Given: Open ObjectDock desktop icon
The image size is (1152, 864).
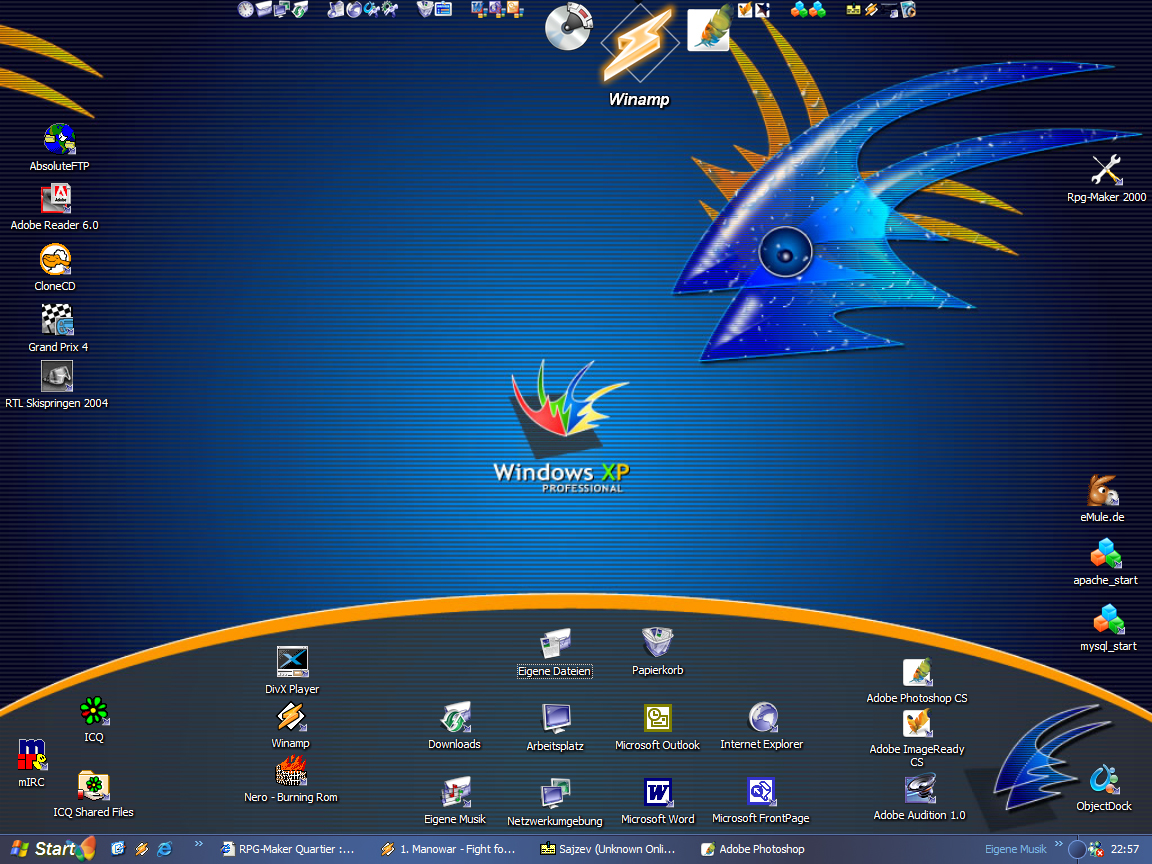Looking at the screenshot, I should (1104, 780).
